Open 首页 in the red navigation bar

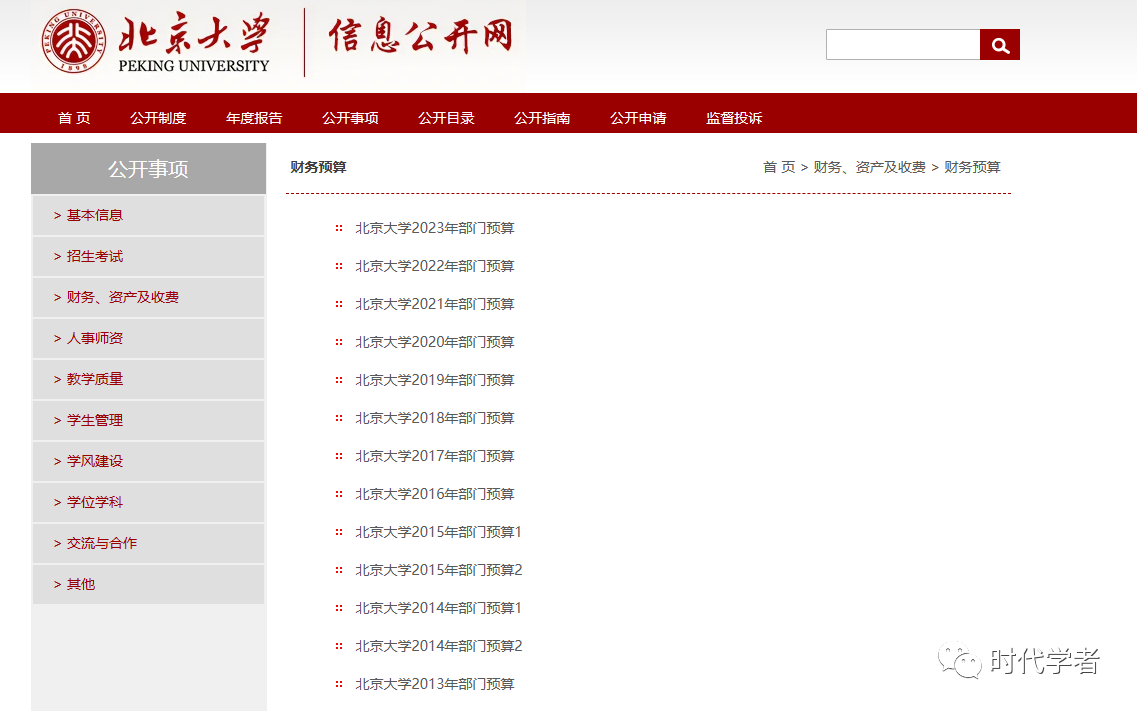coord(74,118)
